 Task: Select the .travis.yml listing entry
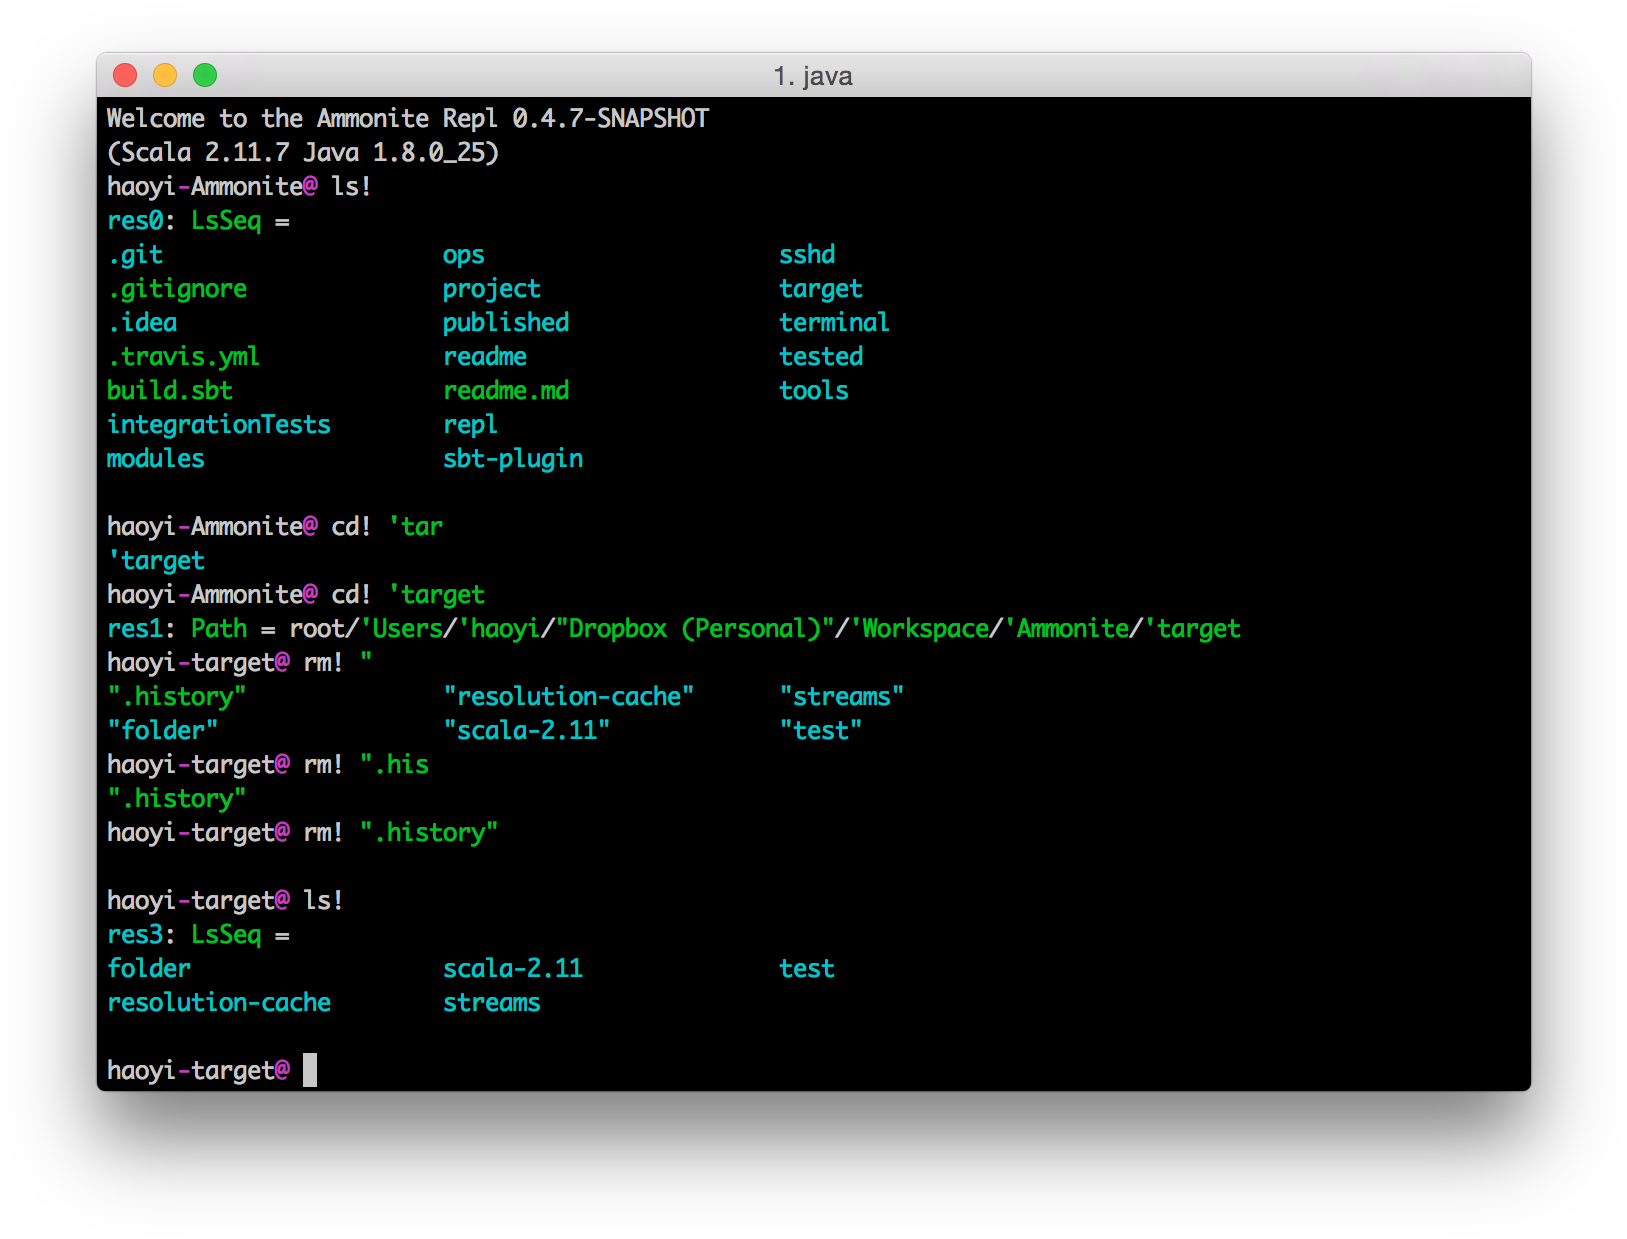[x=184, y=356]
